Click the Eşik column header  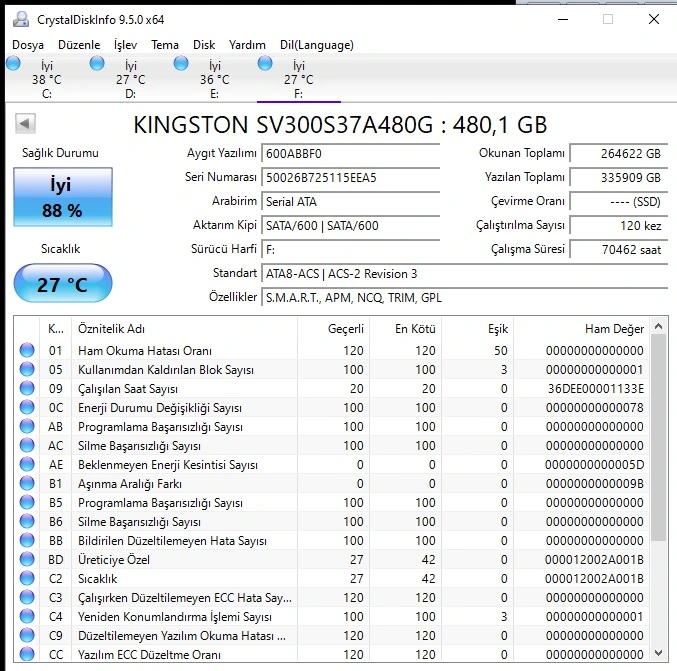478,329
